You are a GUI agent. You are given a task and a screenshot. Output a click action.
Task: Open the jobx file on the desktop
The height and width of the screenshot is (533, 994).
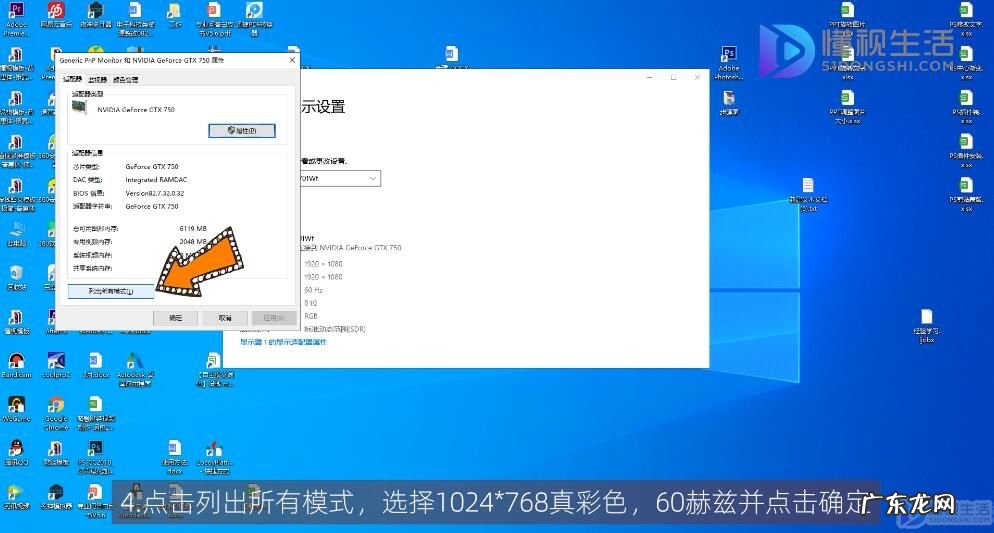point(926,325)
